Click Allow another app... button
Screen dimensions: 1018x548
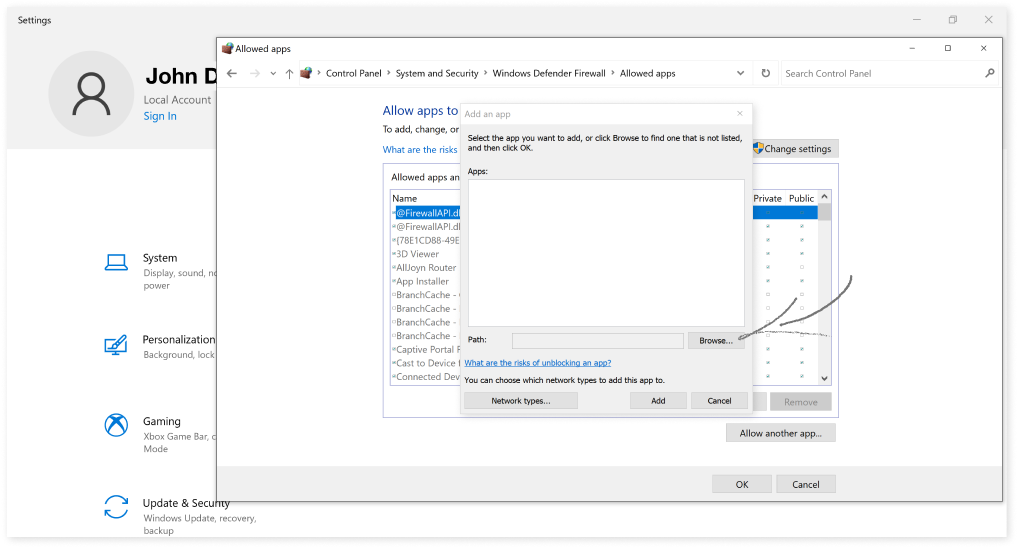coord(780,433)
